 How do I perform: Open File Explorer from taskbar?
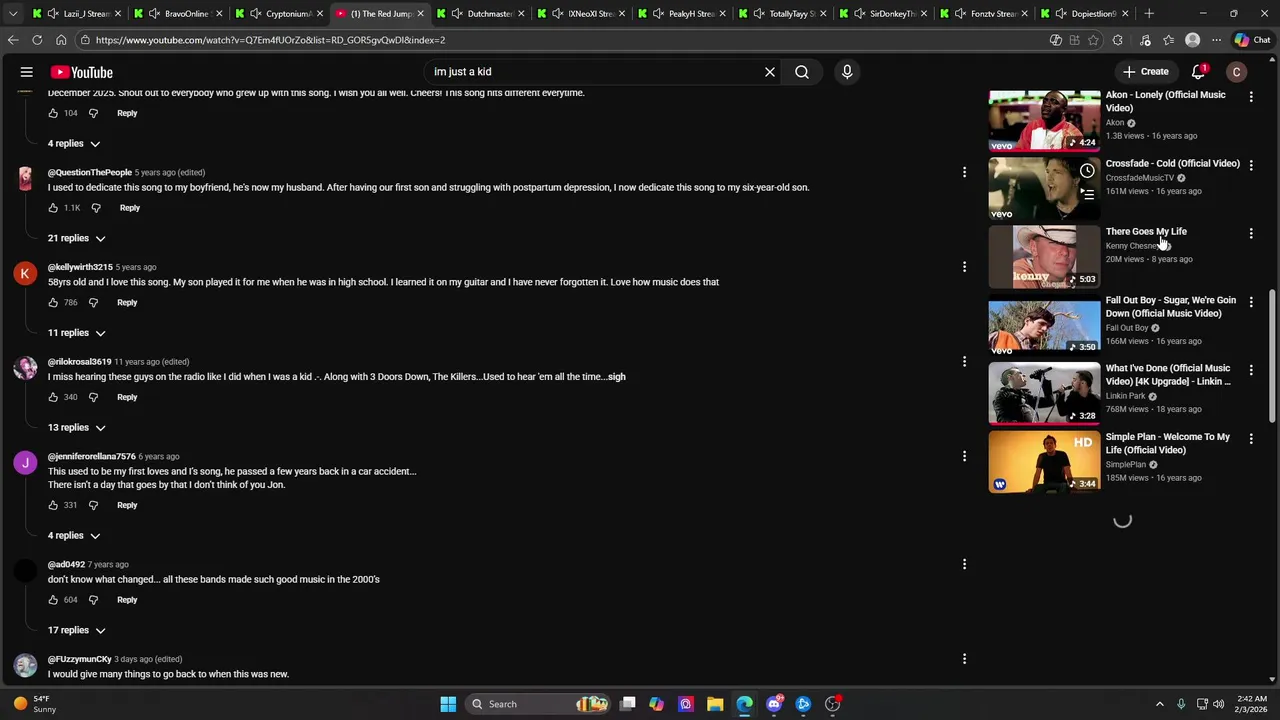(x=715, y=704)
